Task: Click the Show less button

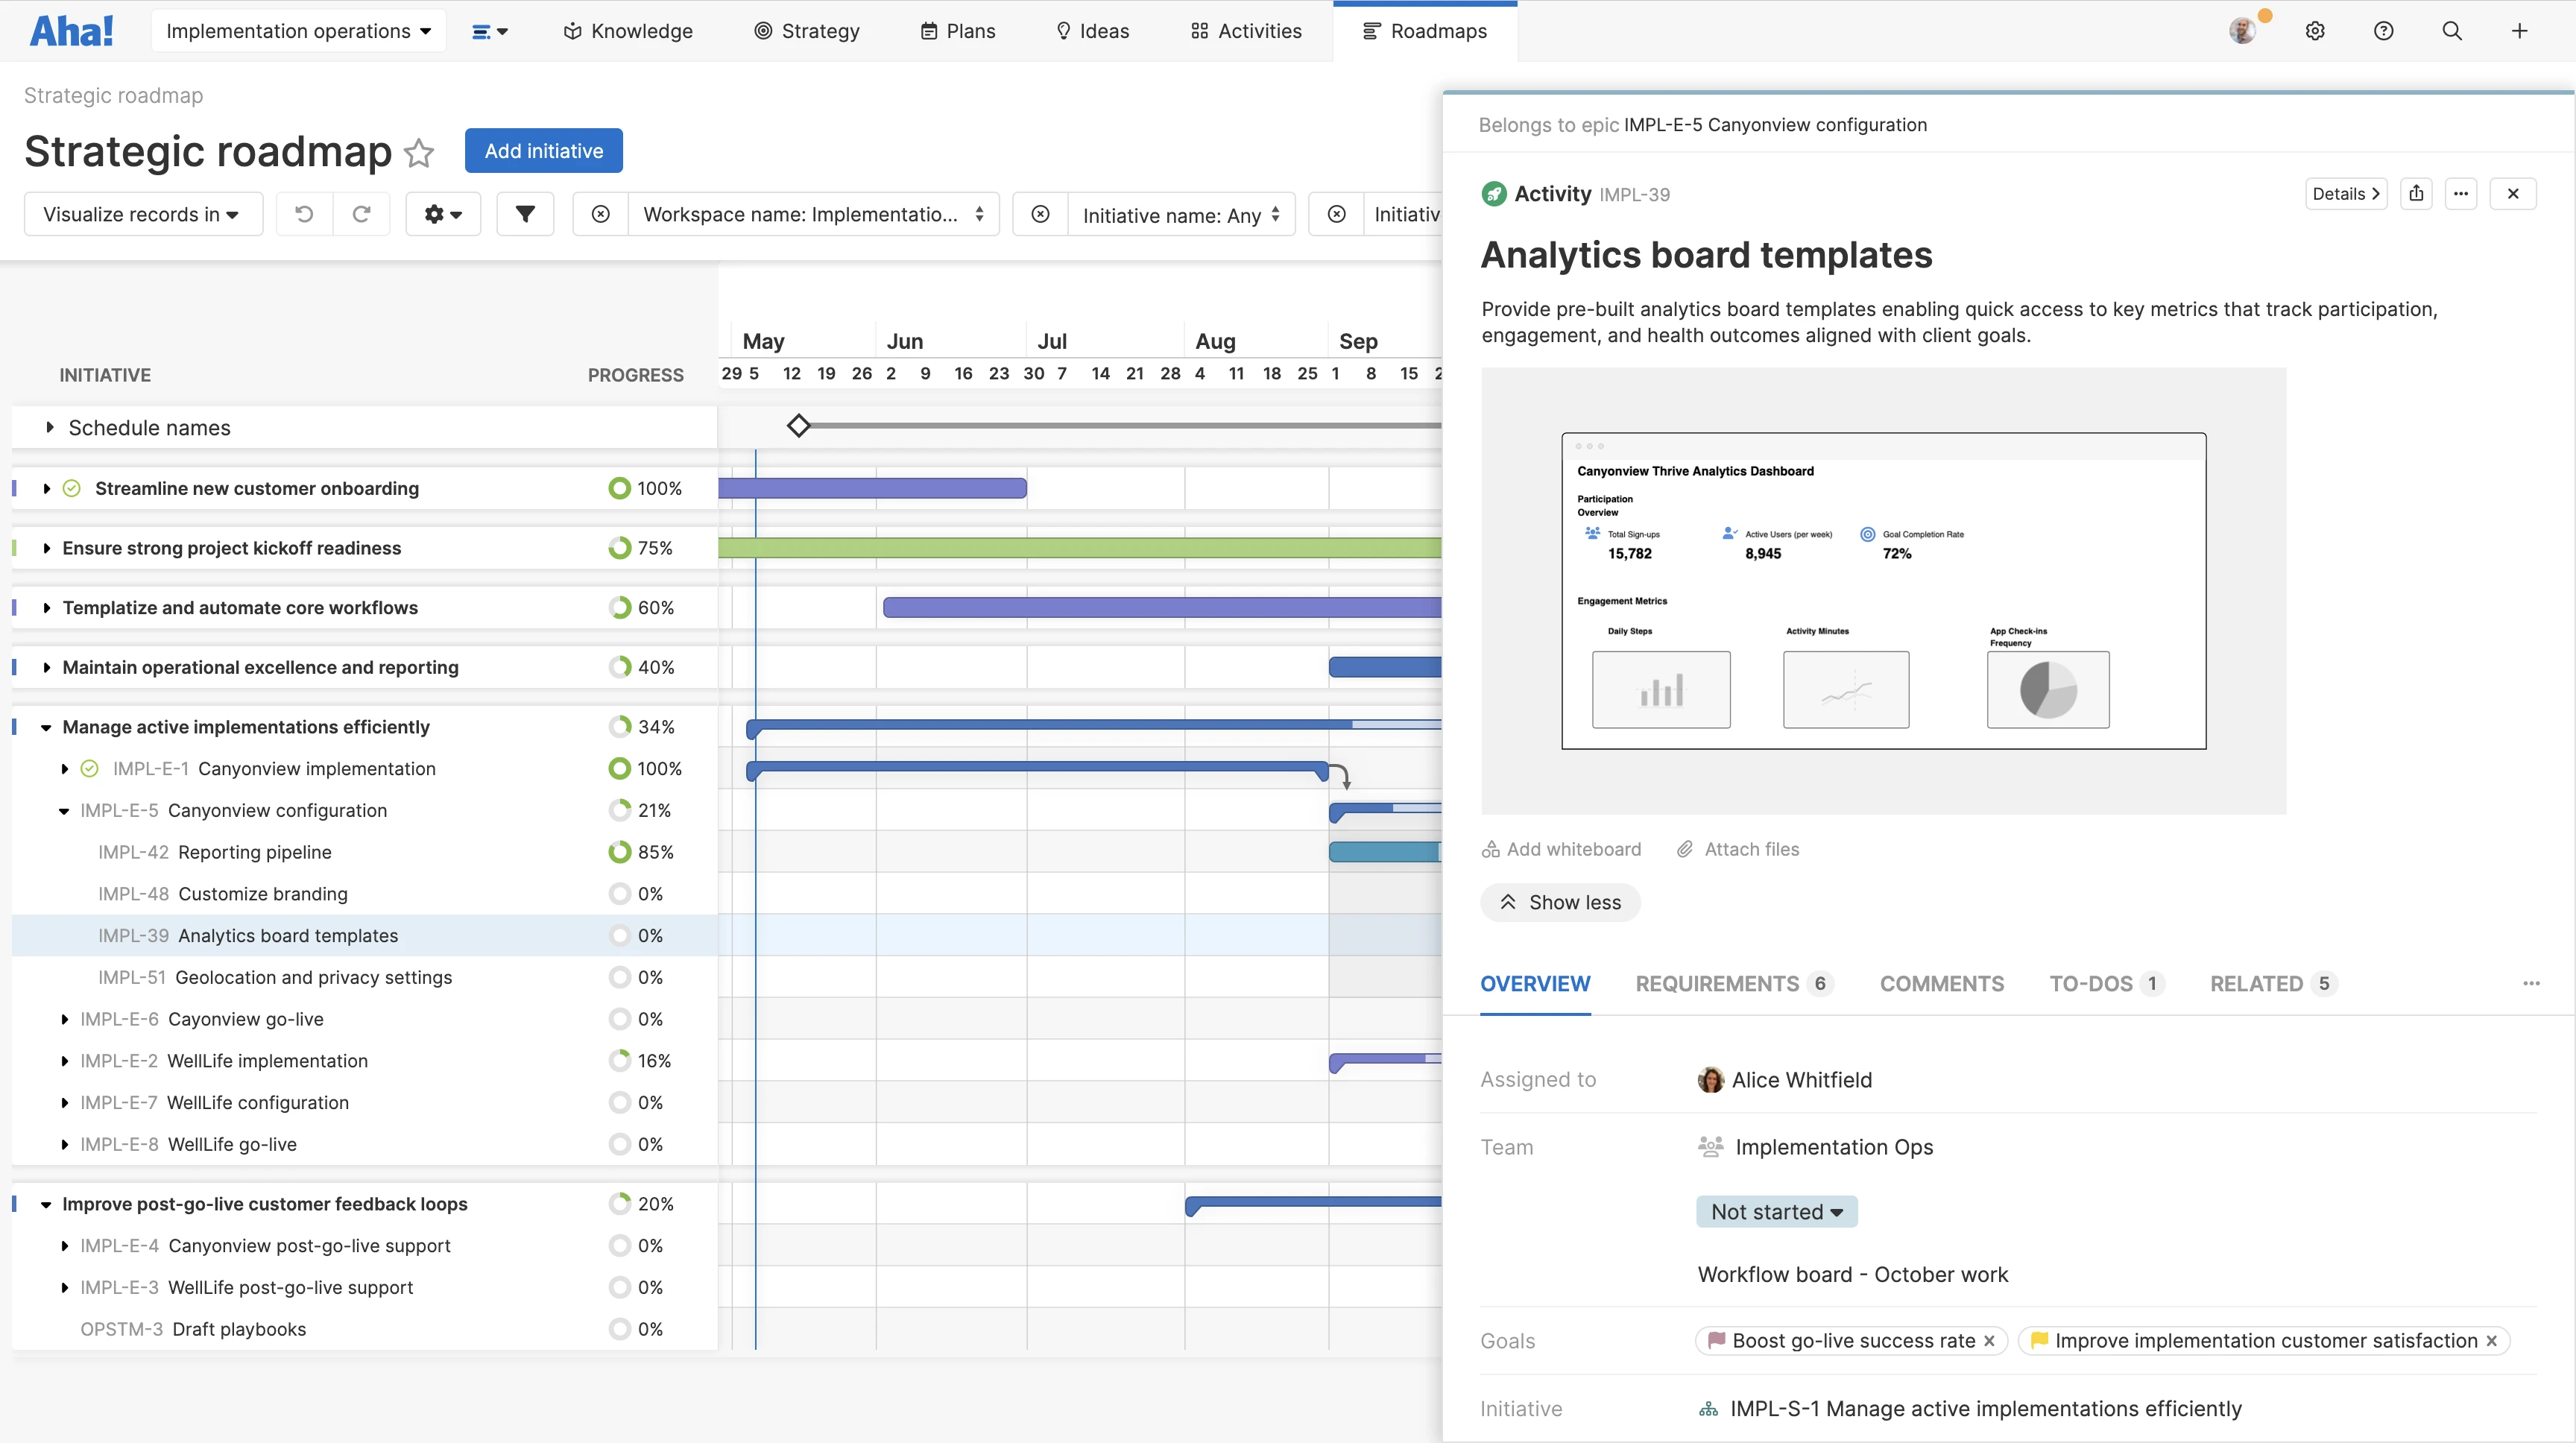Action: (x=1560, y=902)
